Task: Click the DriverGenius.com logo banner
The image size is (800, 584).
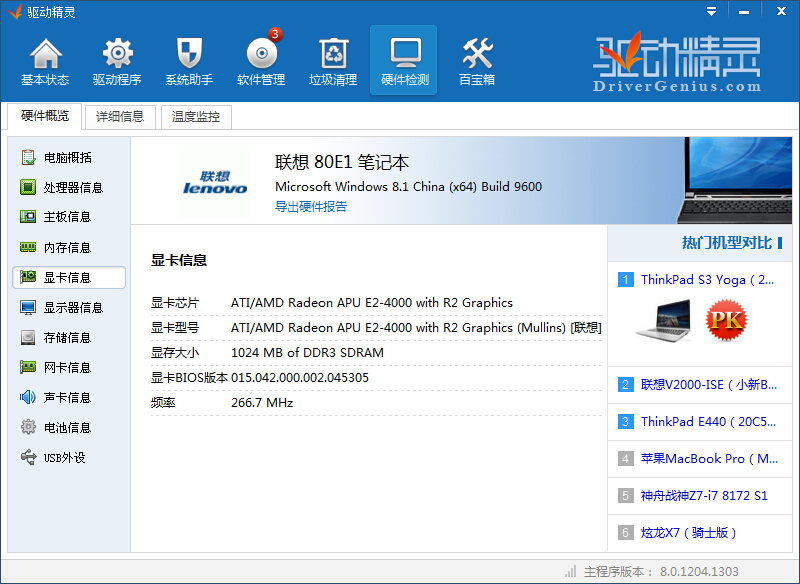Action: pyautogui.click(x=677, y=62)
